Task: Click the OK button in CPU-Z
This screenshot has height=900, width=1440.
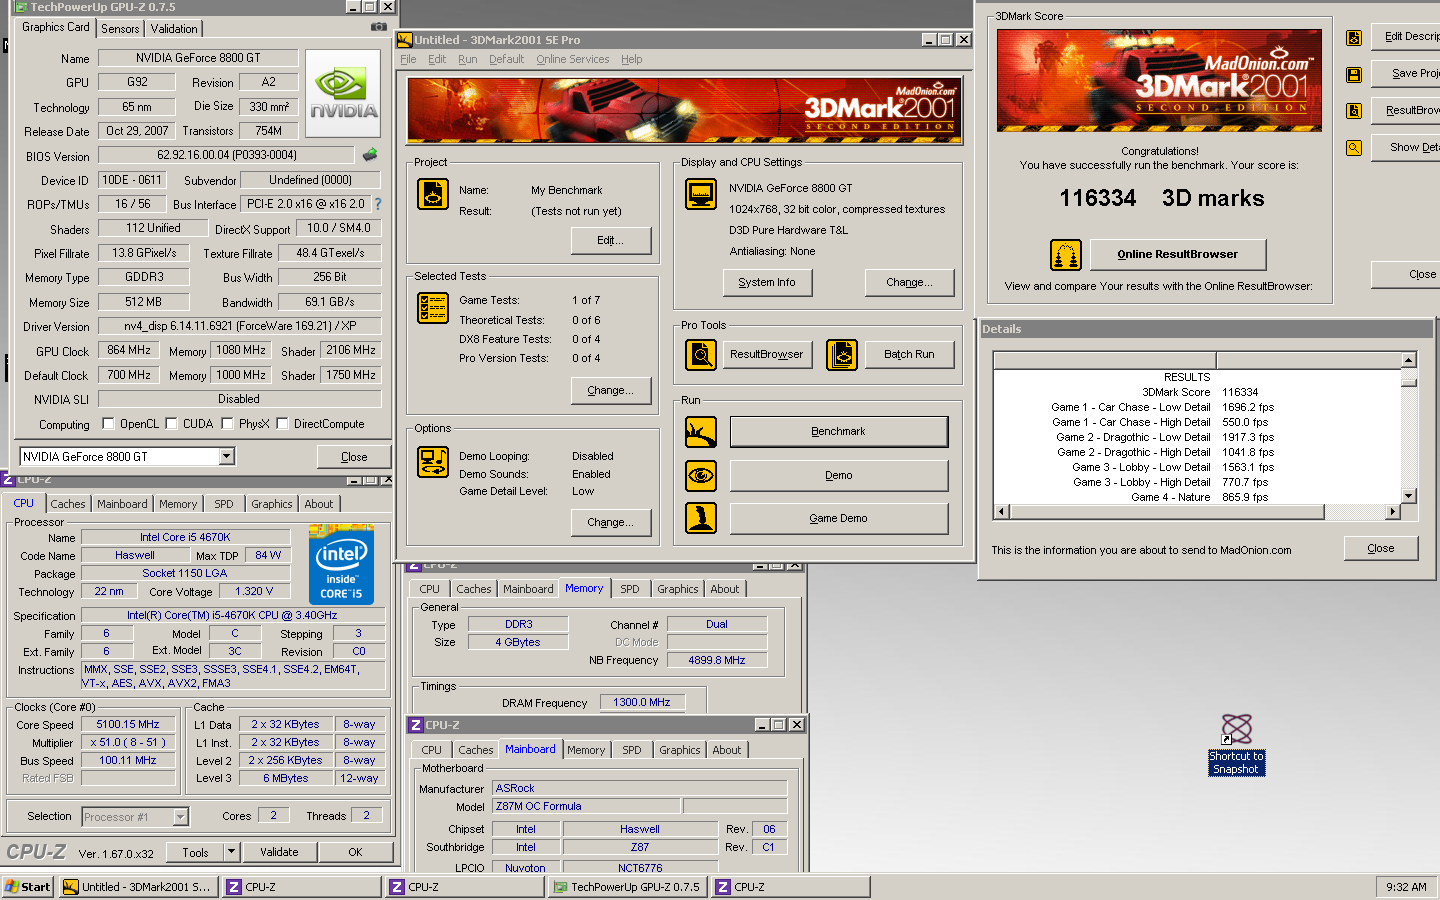Action: tap(355, 852)
